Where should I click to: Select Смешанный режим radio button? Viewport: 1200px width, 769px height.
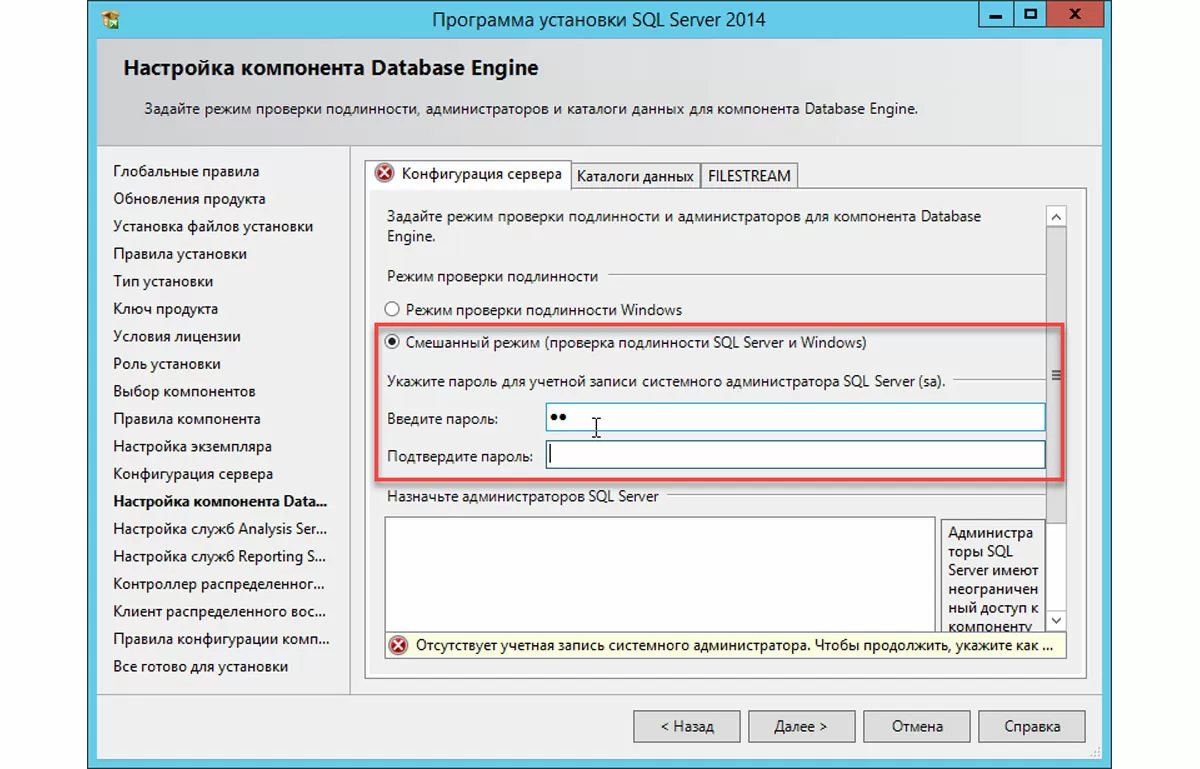[392, 342]
